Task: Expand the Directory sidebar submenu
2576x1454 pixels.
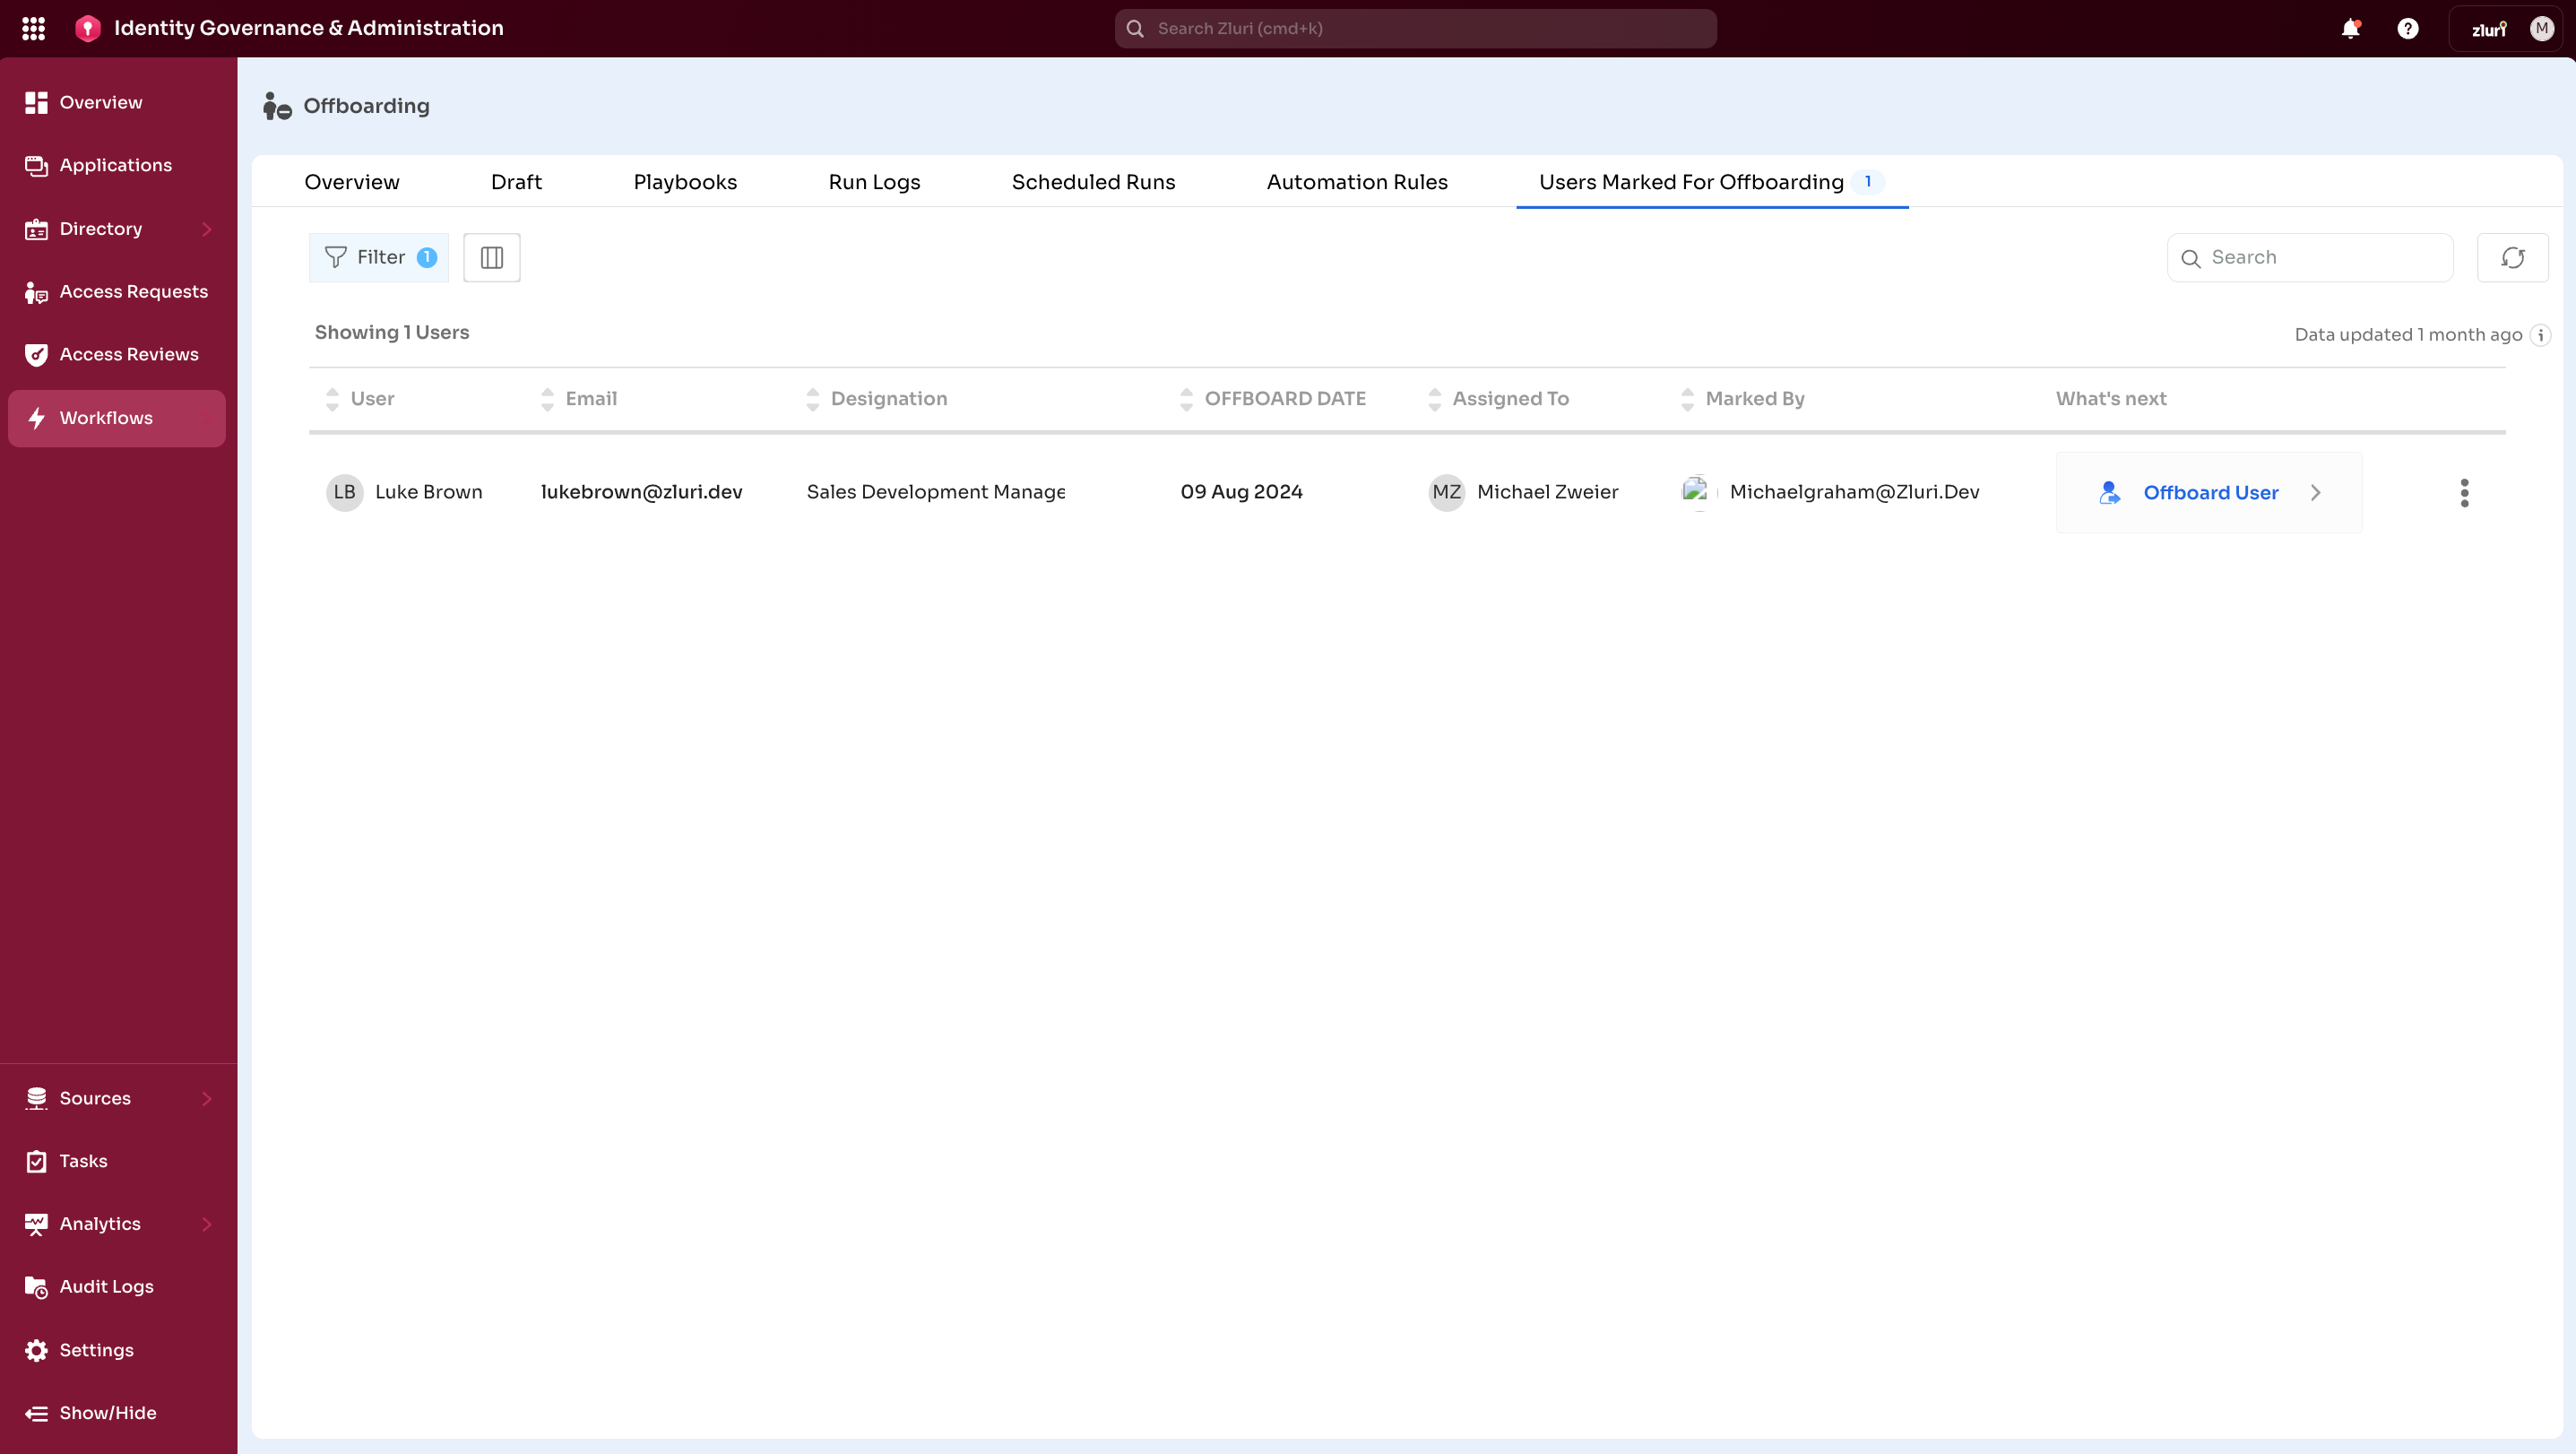Action: [207, 229]
